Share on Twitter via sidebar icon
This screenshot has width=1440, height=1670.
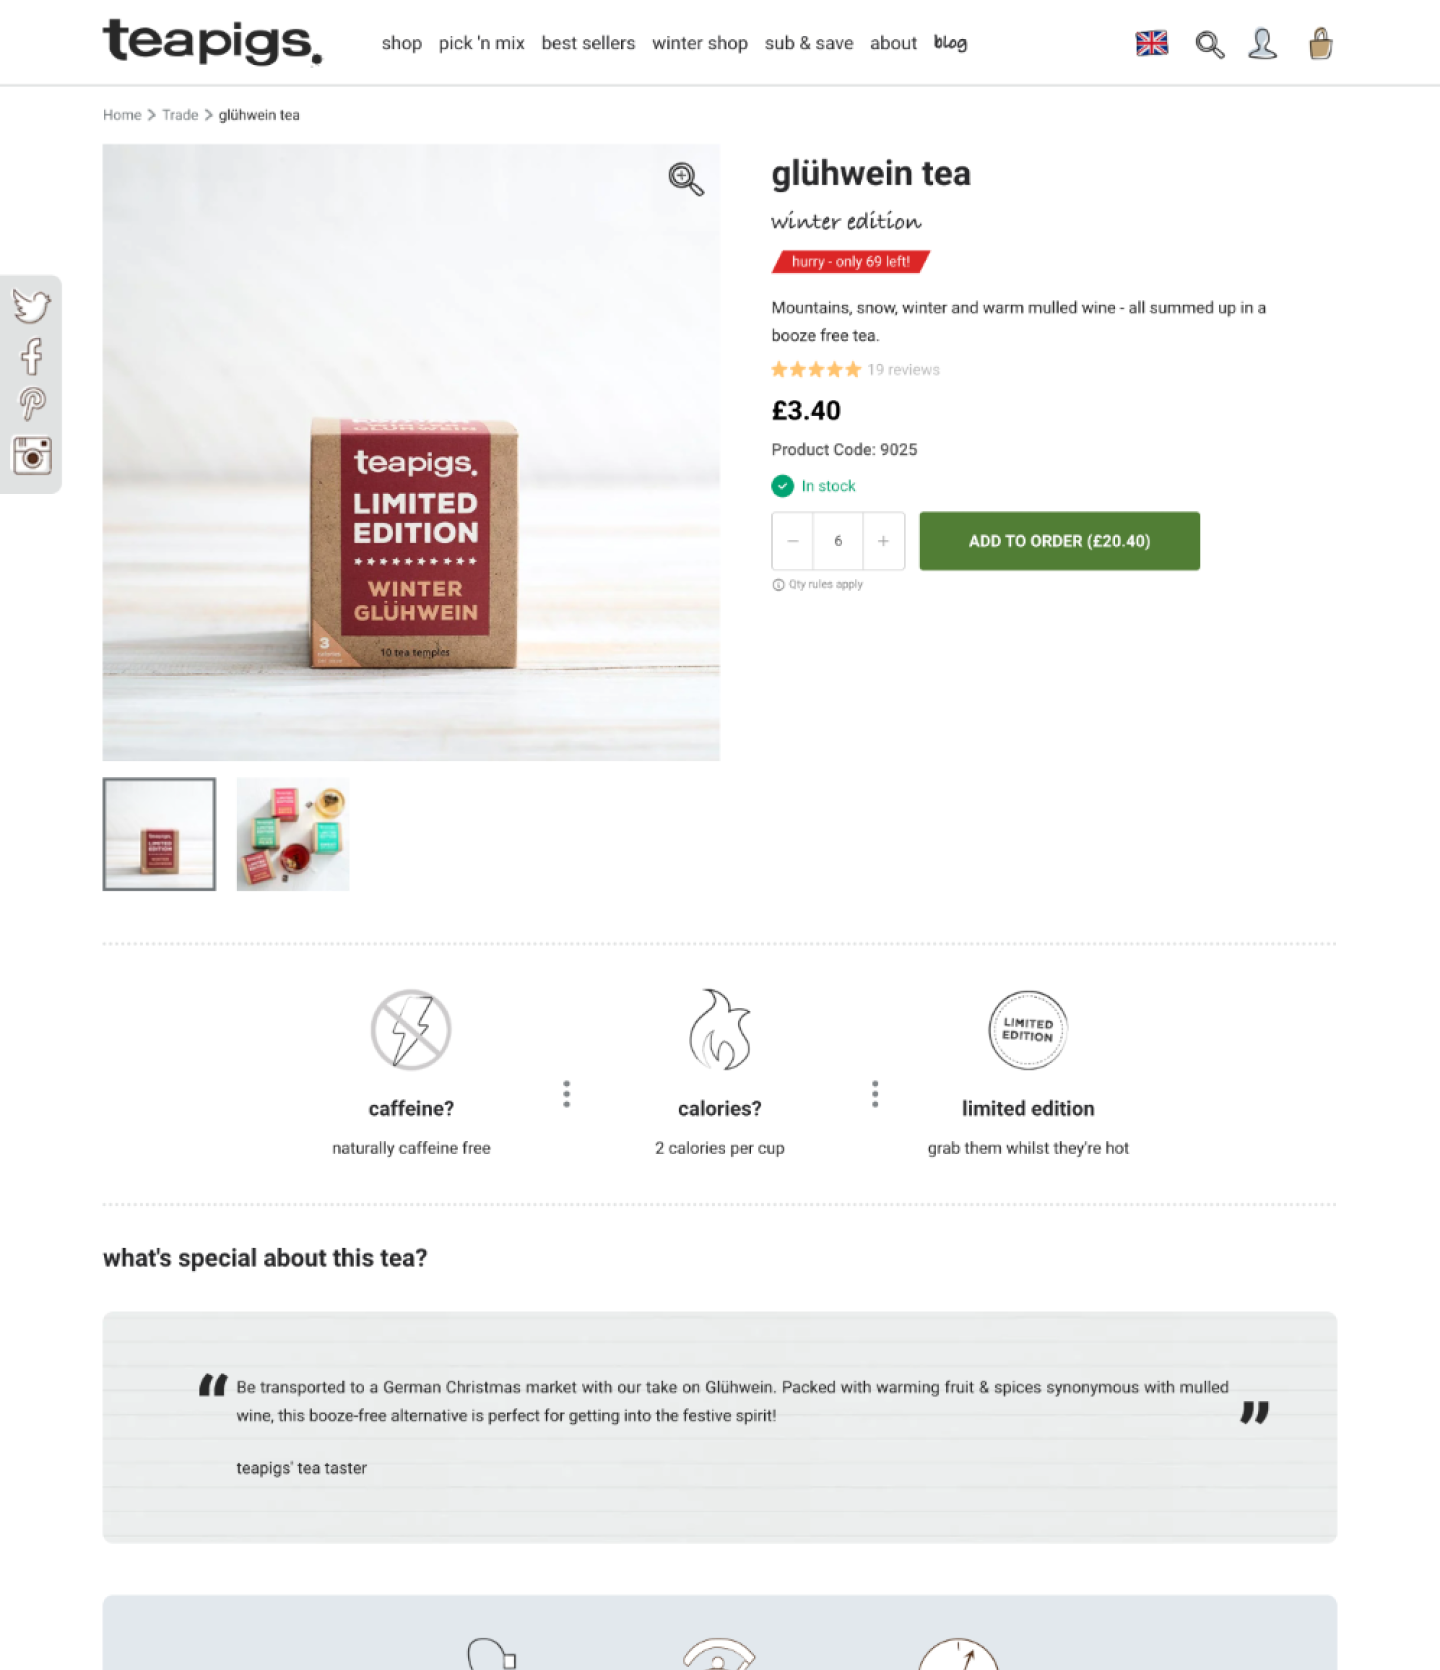pos(31,306)
